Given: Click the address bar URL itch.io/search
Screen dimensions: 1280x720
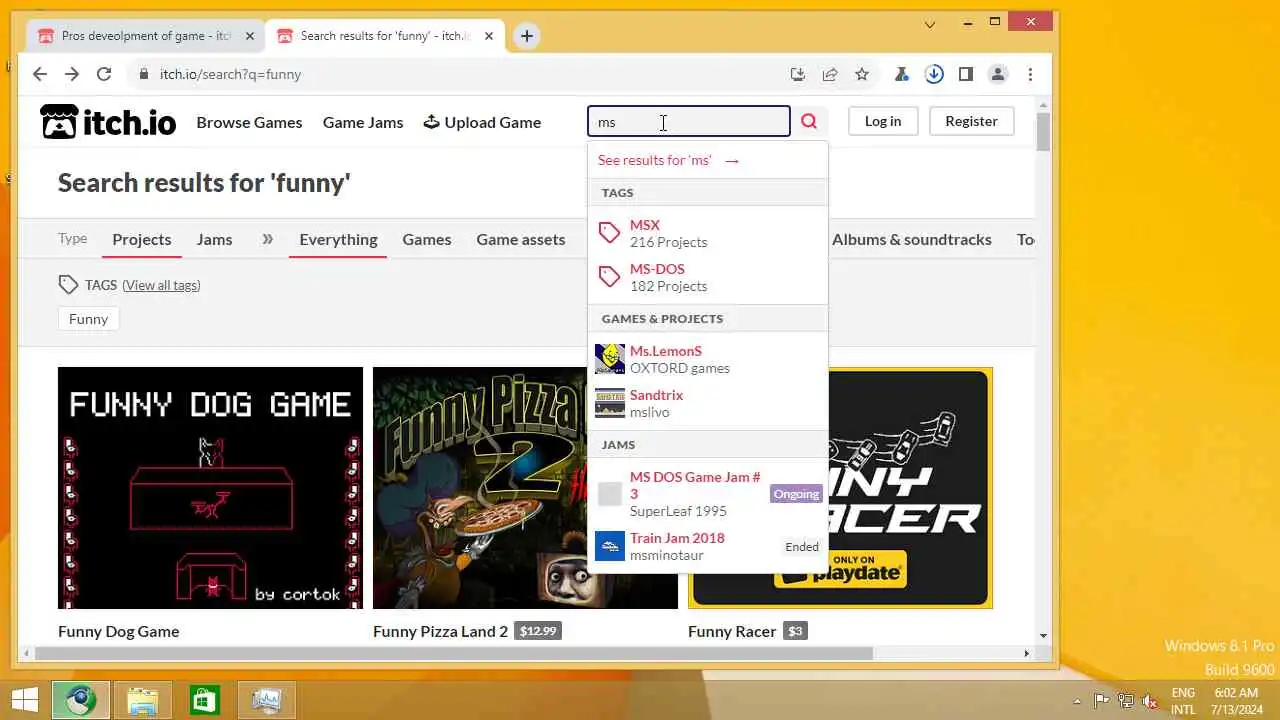Looking at the screenshot, I should (230, 74).
